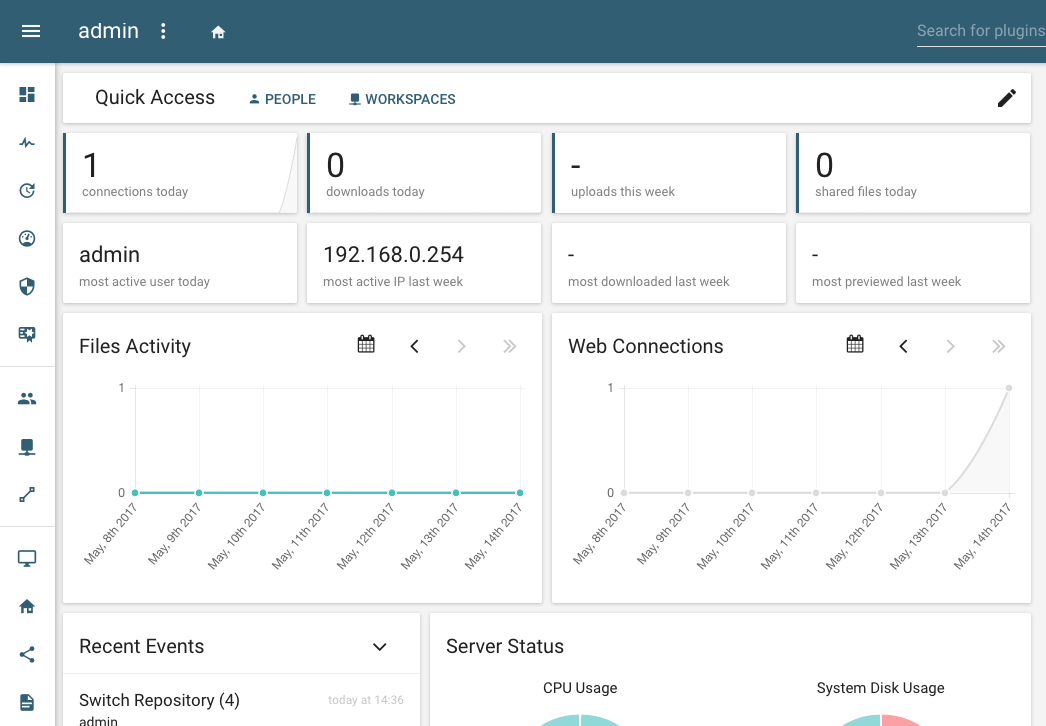Image resolution: width=1046 pixels, height=726 pixels.
Task: Click the 'today at 14:36' timestamp
Action: point(366,700)
